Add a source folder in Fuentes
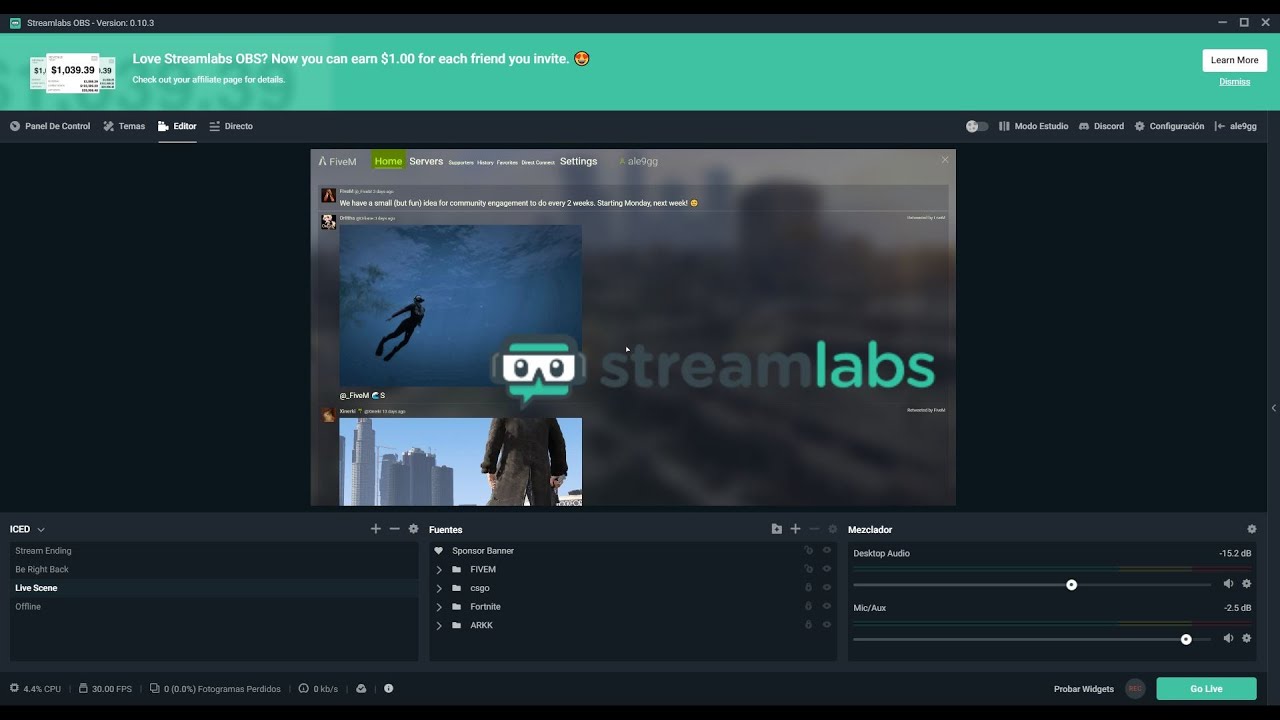 coord(777,529)
